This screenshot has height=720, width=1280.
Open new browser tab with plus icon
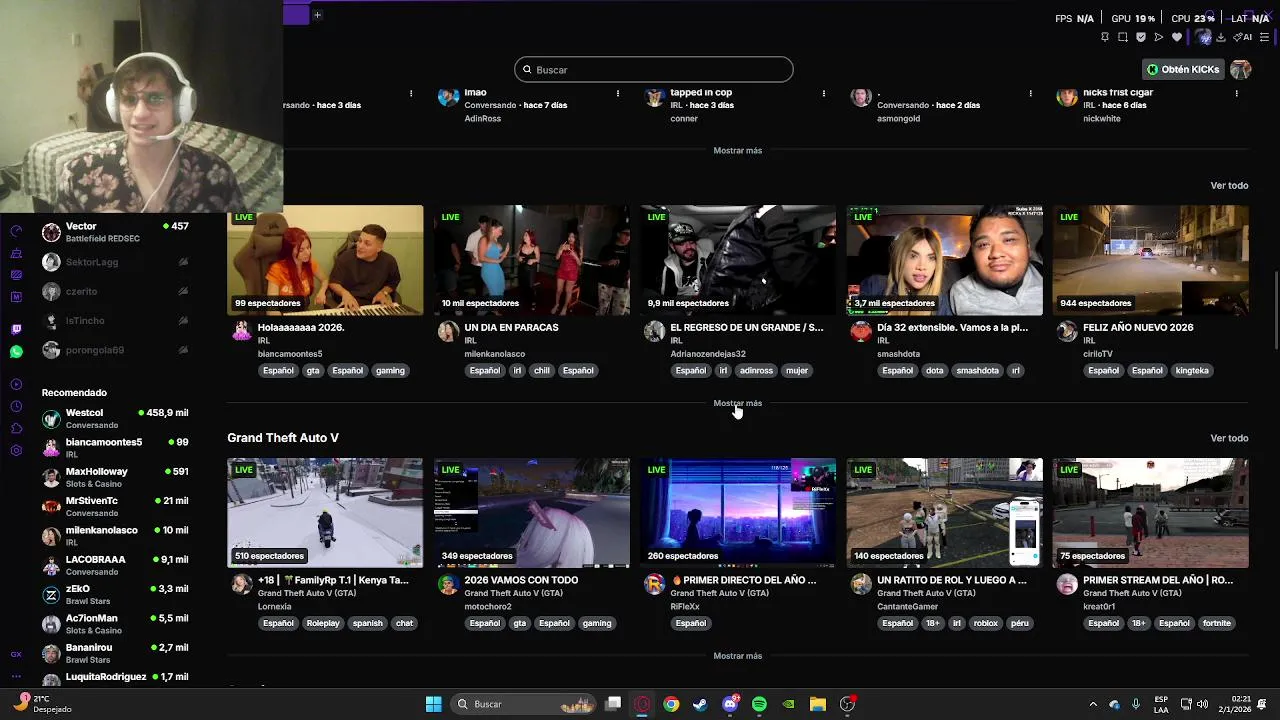tap(317, 14)
